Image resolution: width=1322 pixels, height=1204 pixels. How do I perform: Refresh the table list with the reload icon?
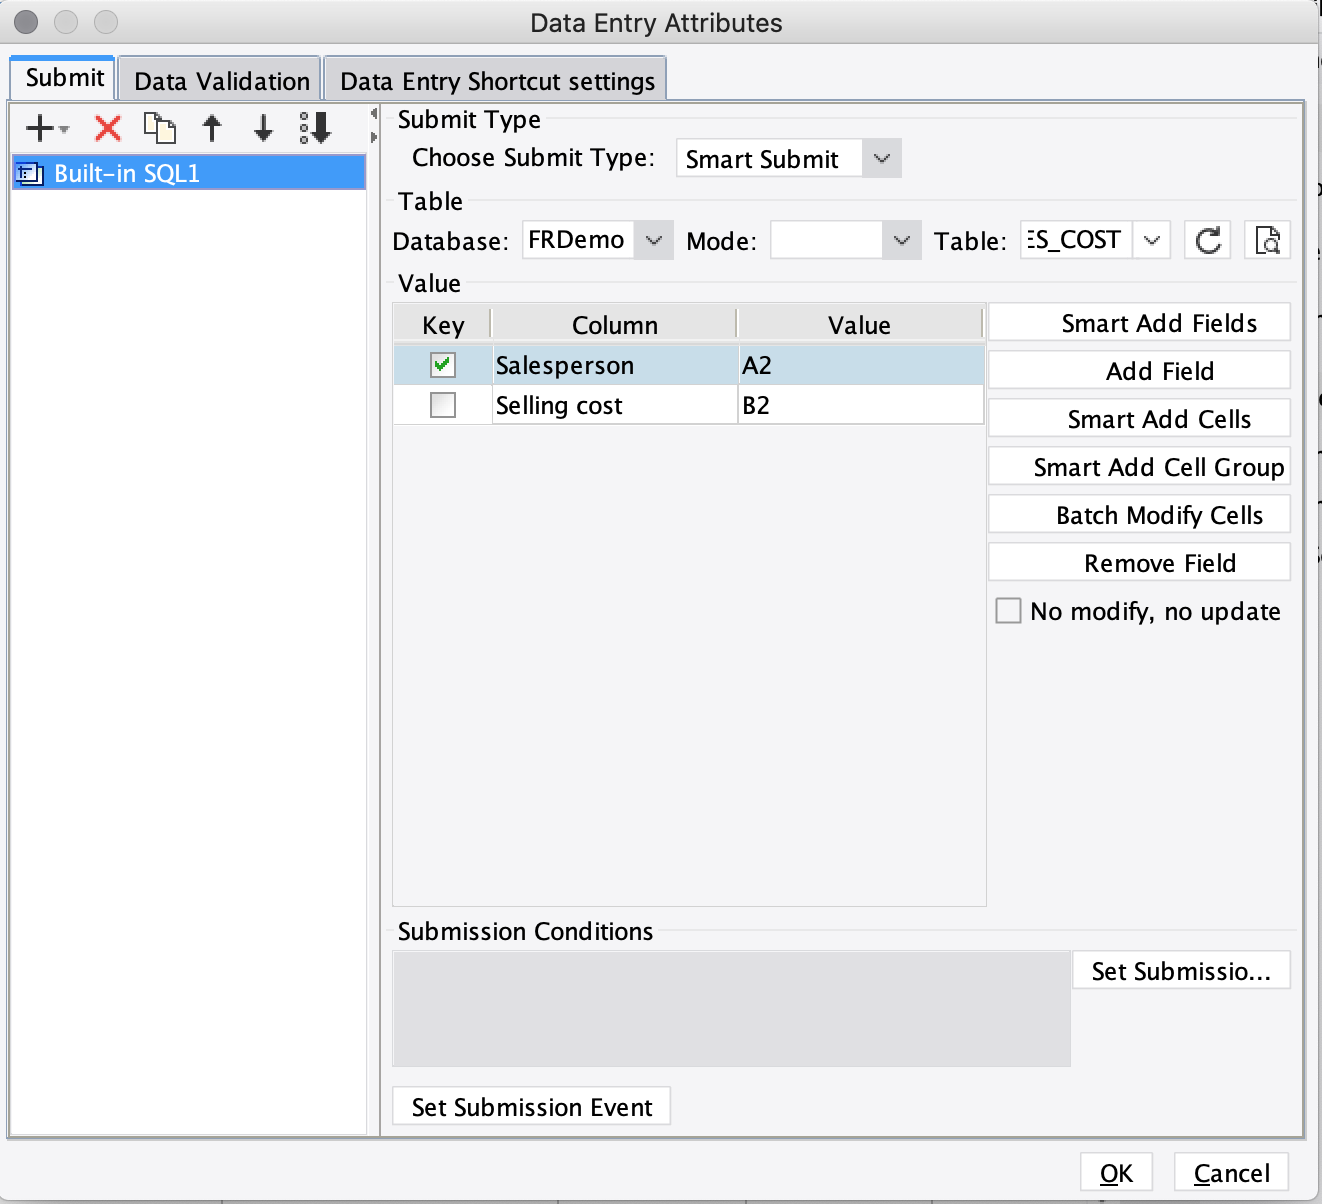(1209, 240)
